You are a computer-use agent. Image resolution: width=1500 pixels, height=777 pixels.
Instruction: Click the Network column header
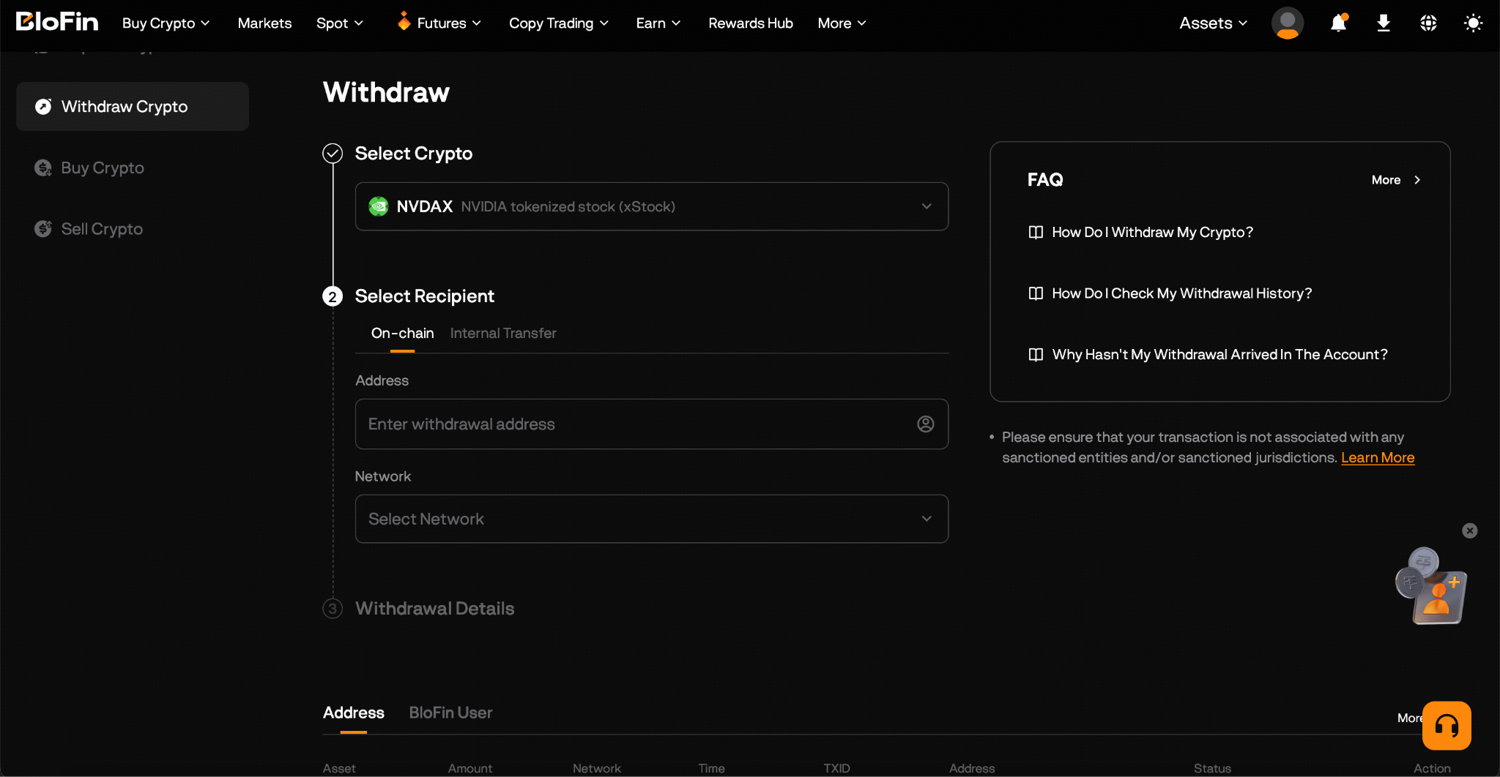click(597, 768)
